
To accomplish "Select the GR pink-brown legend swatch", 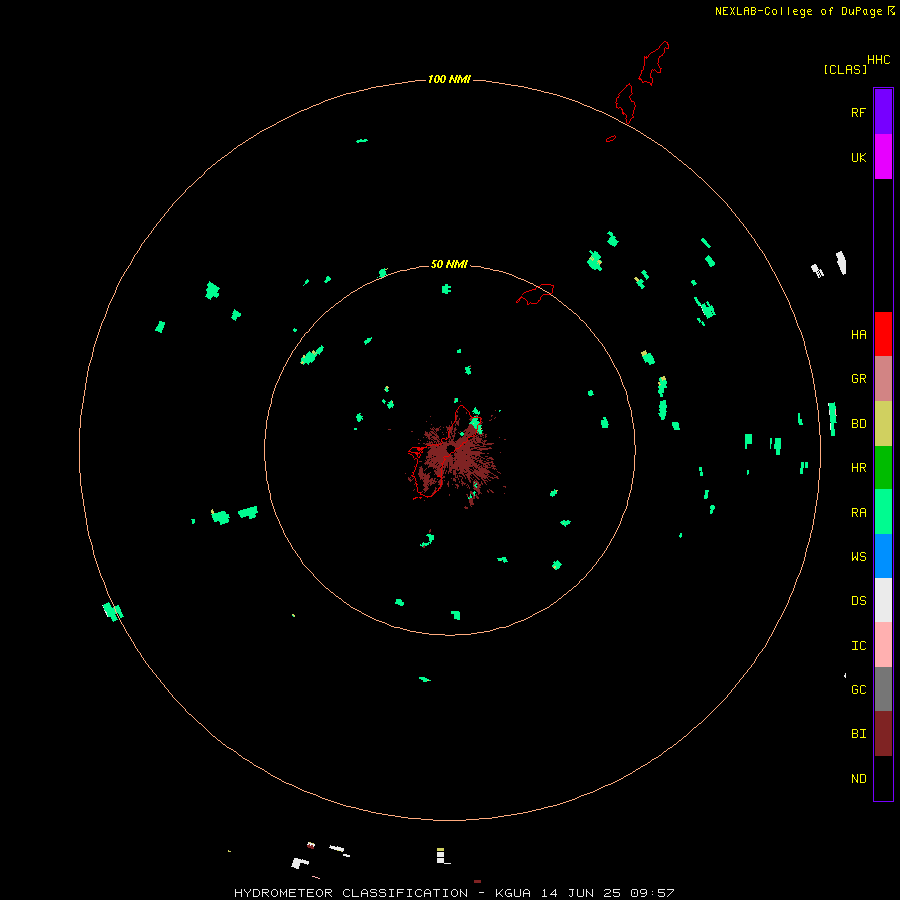I will point(883,379).
